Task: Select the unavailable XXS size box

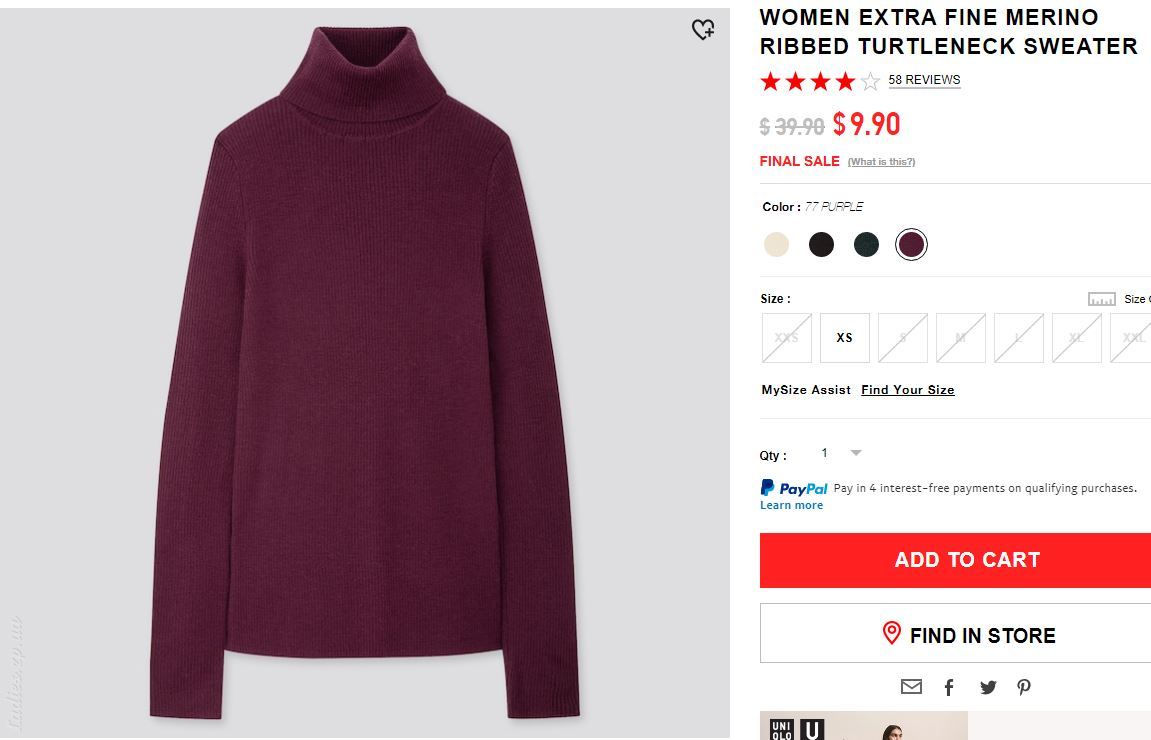Action: pyautogui.click(x=787, y=338)
